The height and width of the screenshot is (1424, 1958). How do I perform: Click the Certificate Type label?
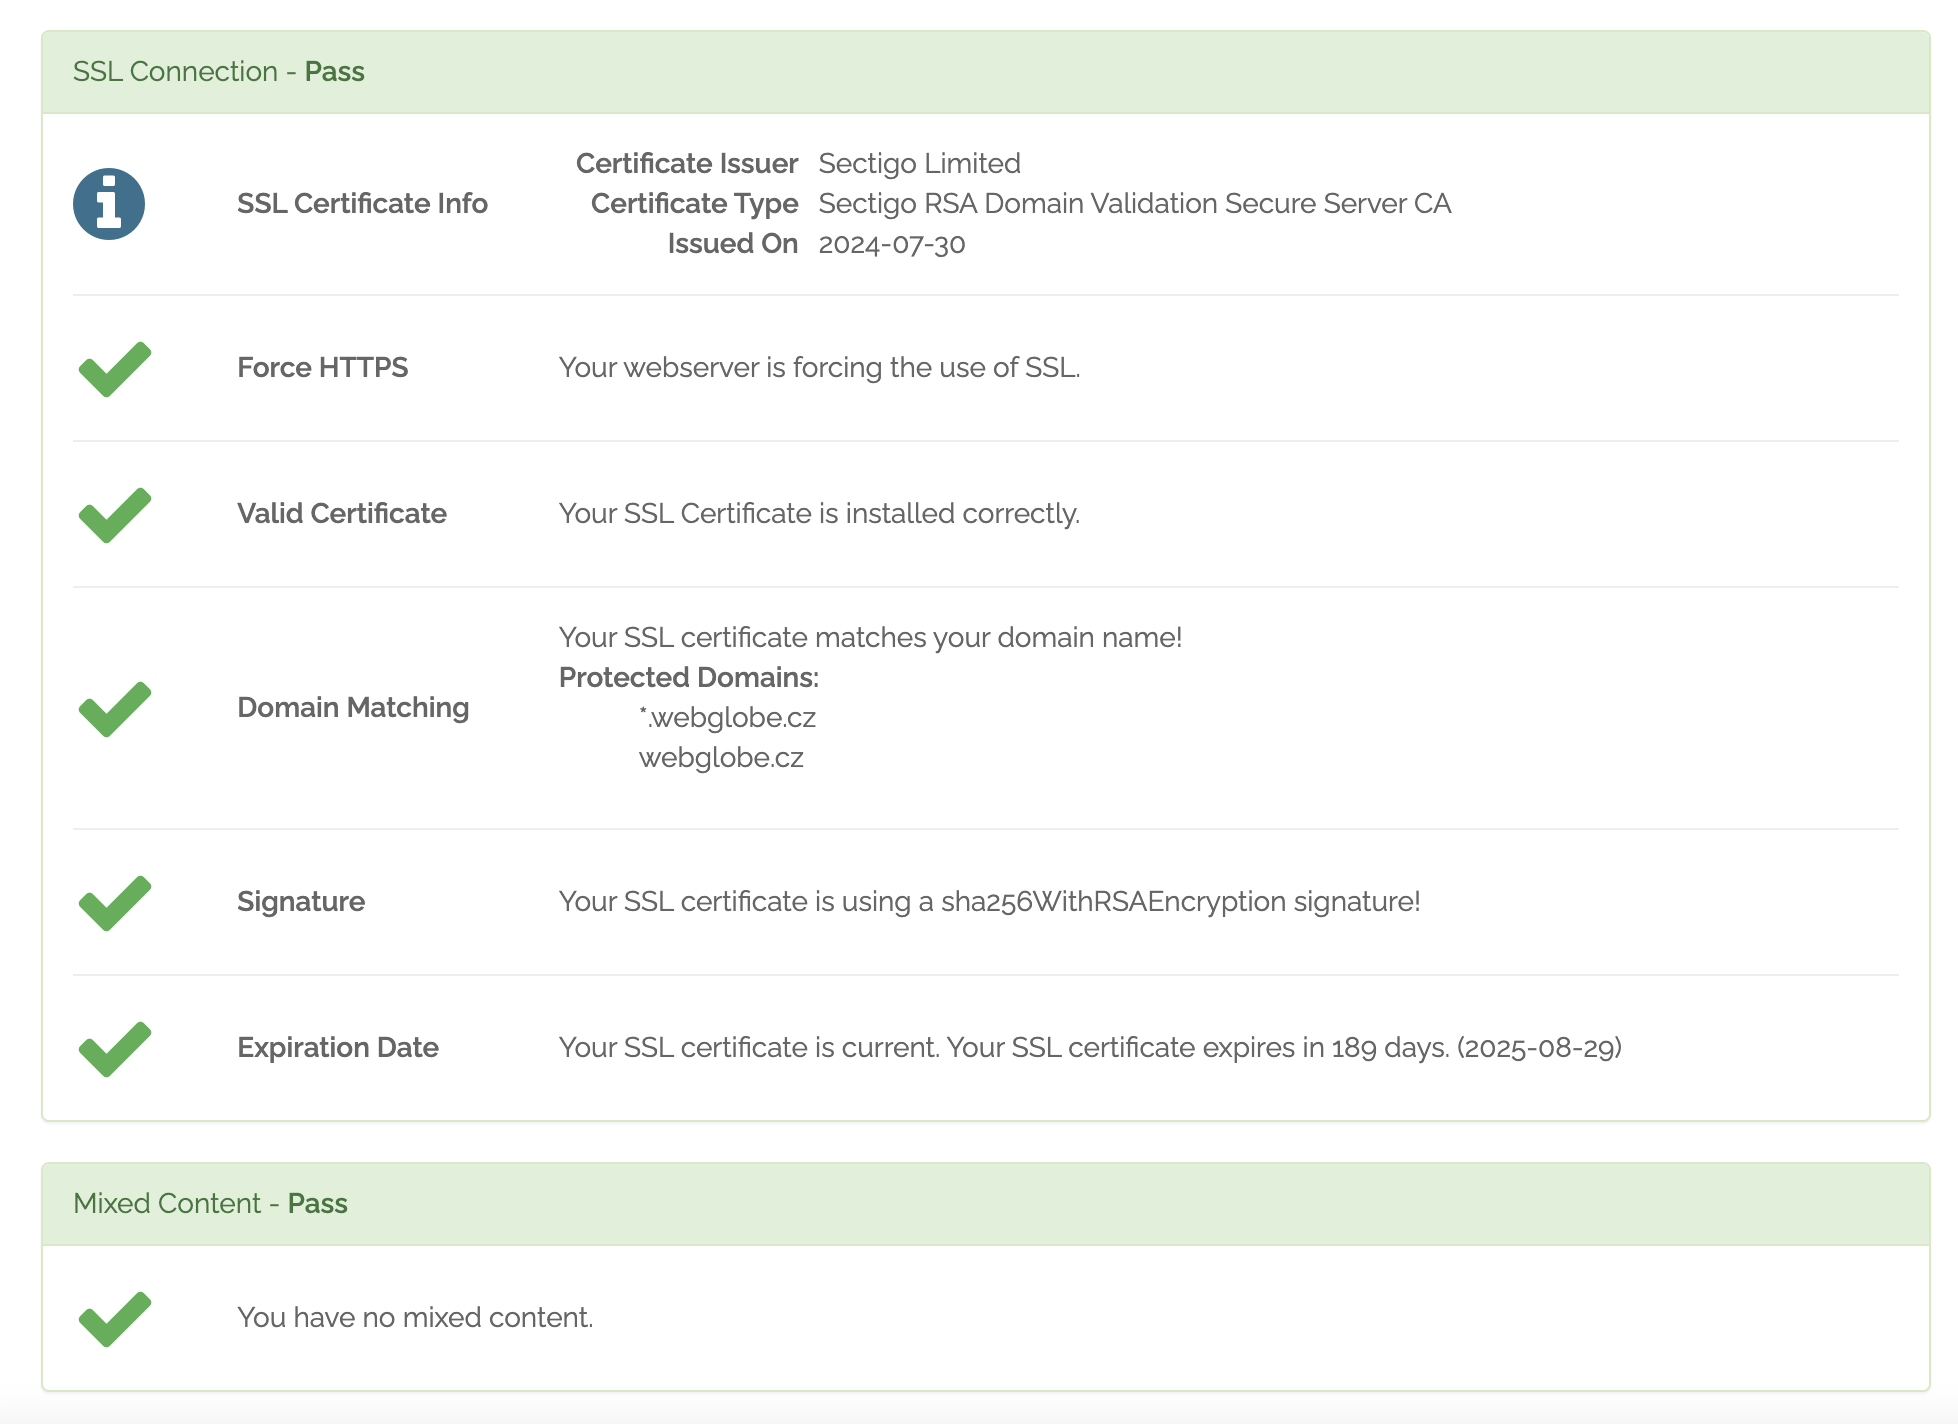(695, 204)
